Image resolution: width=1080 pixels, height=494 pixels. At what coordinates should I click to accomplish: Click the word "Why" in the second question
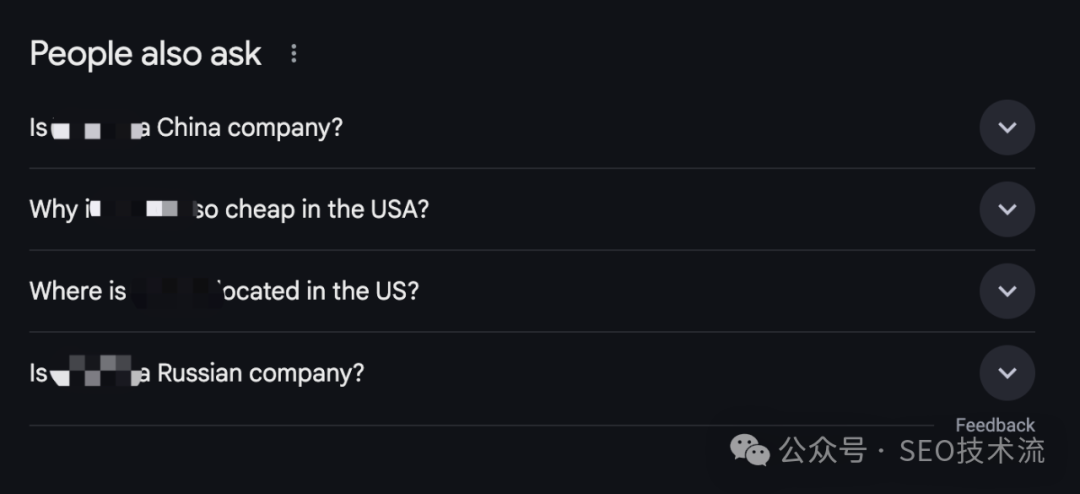[53, 210]
